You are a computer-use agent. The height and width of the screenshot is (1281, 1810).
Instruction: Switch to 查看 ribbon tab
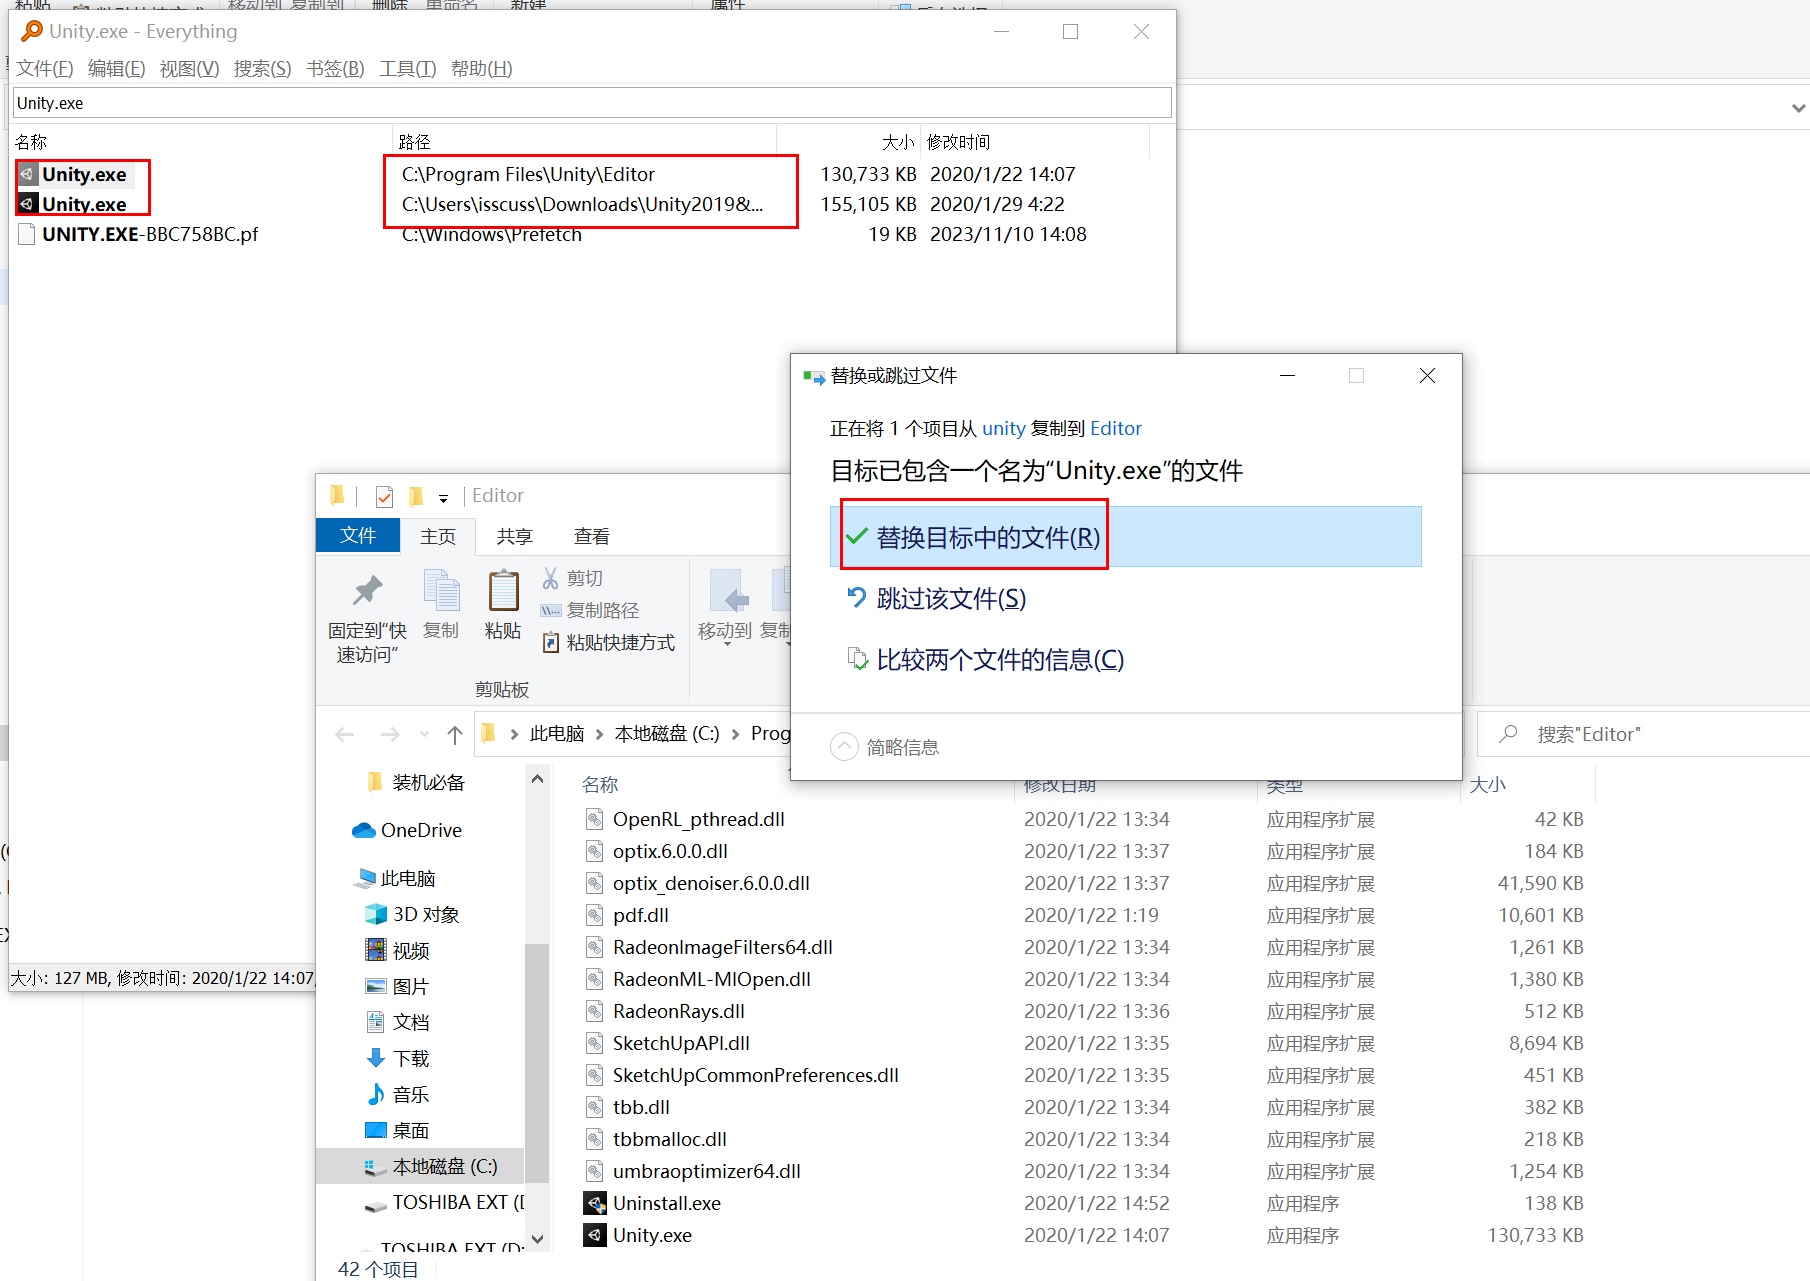tap(592, 536)
